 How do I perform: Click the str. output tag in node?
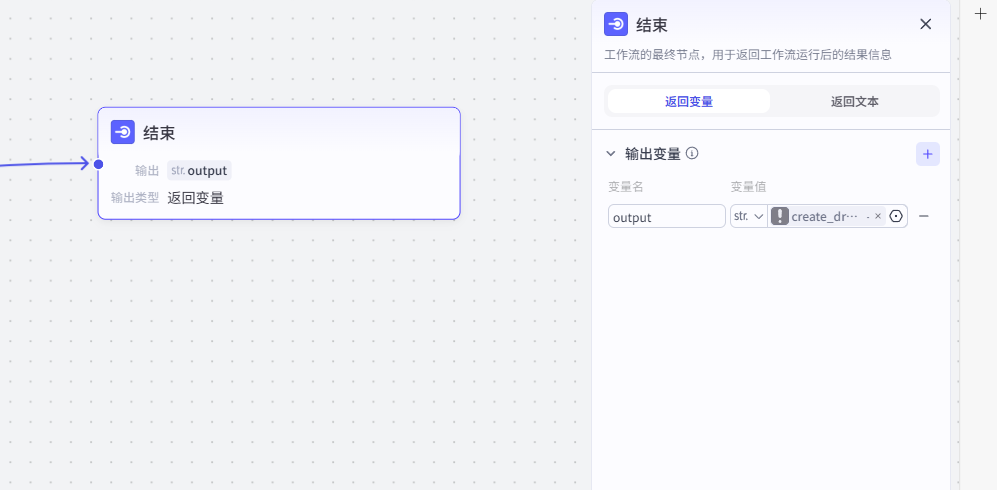pos(199,170)
